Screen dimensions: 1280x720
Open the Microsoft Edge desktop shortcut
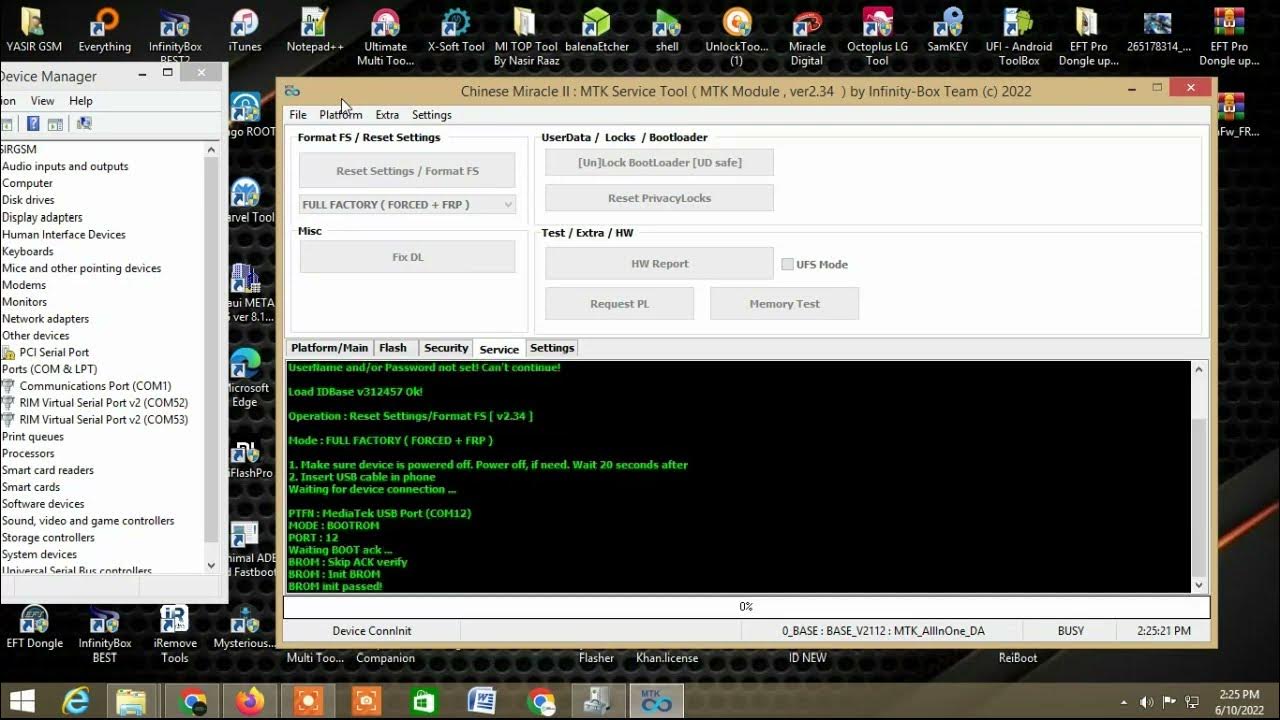coord(246,377)
